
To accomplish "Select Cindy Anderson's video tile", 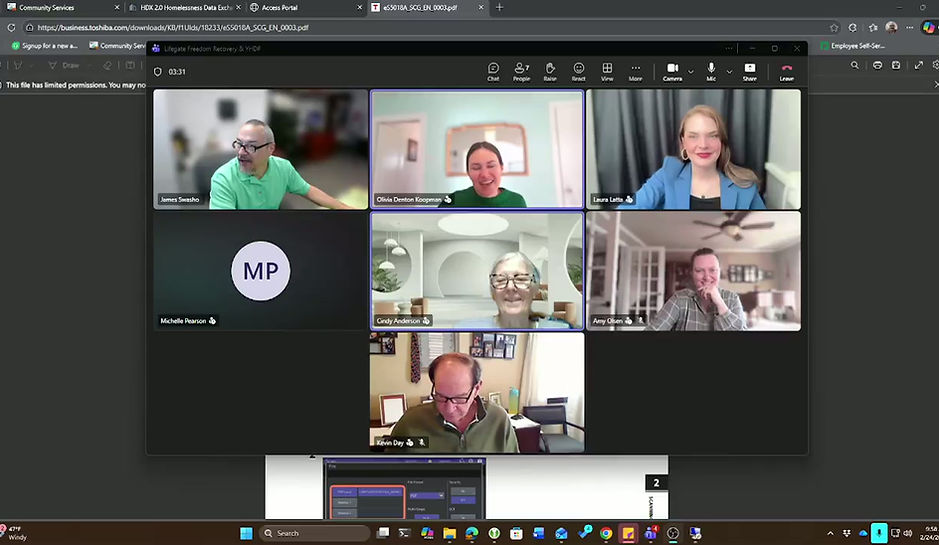I will [477, 271].
